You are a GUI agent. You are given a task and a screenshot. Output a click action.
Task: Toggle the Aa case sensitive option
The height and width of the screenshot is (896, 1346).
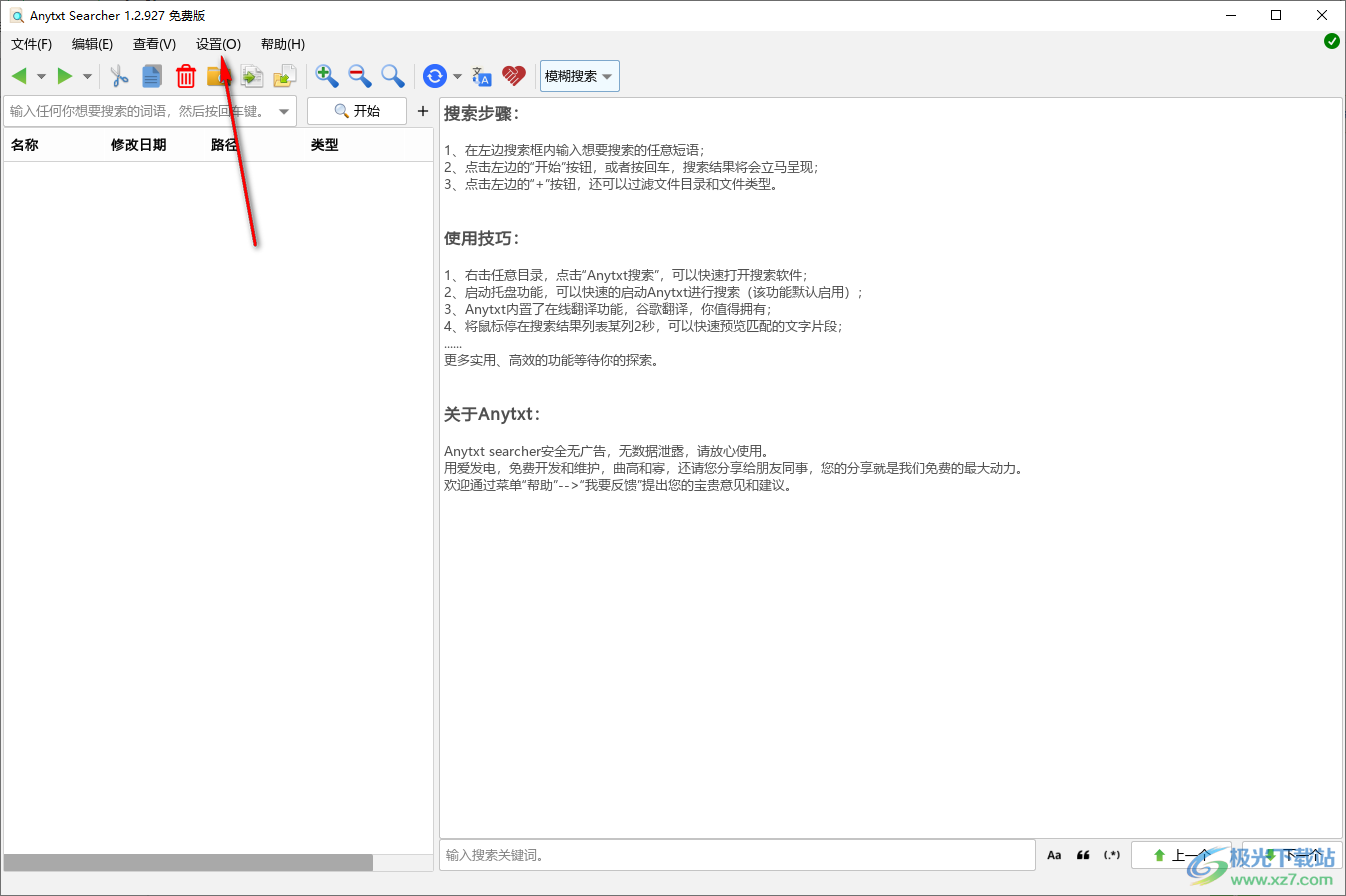pos(1054,855)
